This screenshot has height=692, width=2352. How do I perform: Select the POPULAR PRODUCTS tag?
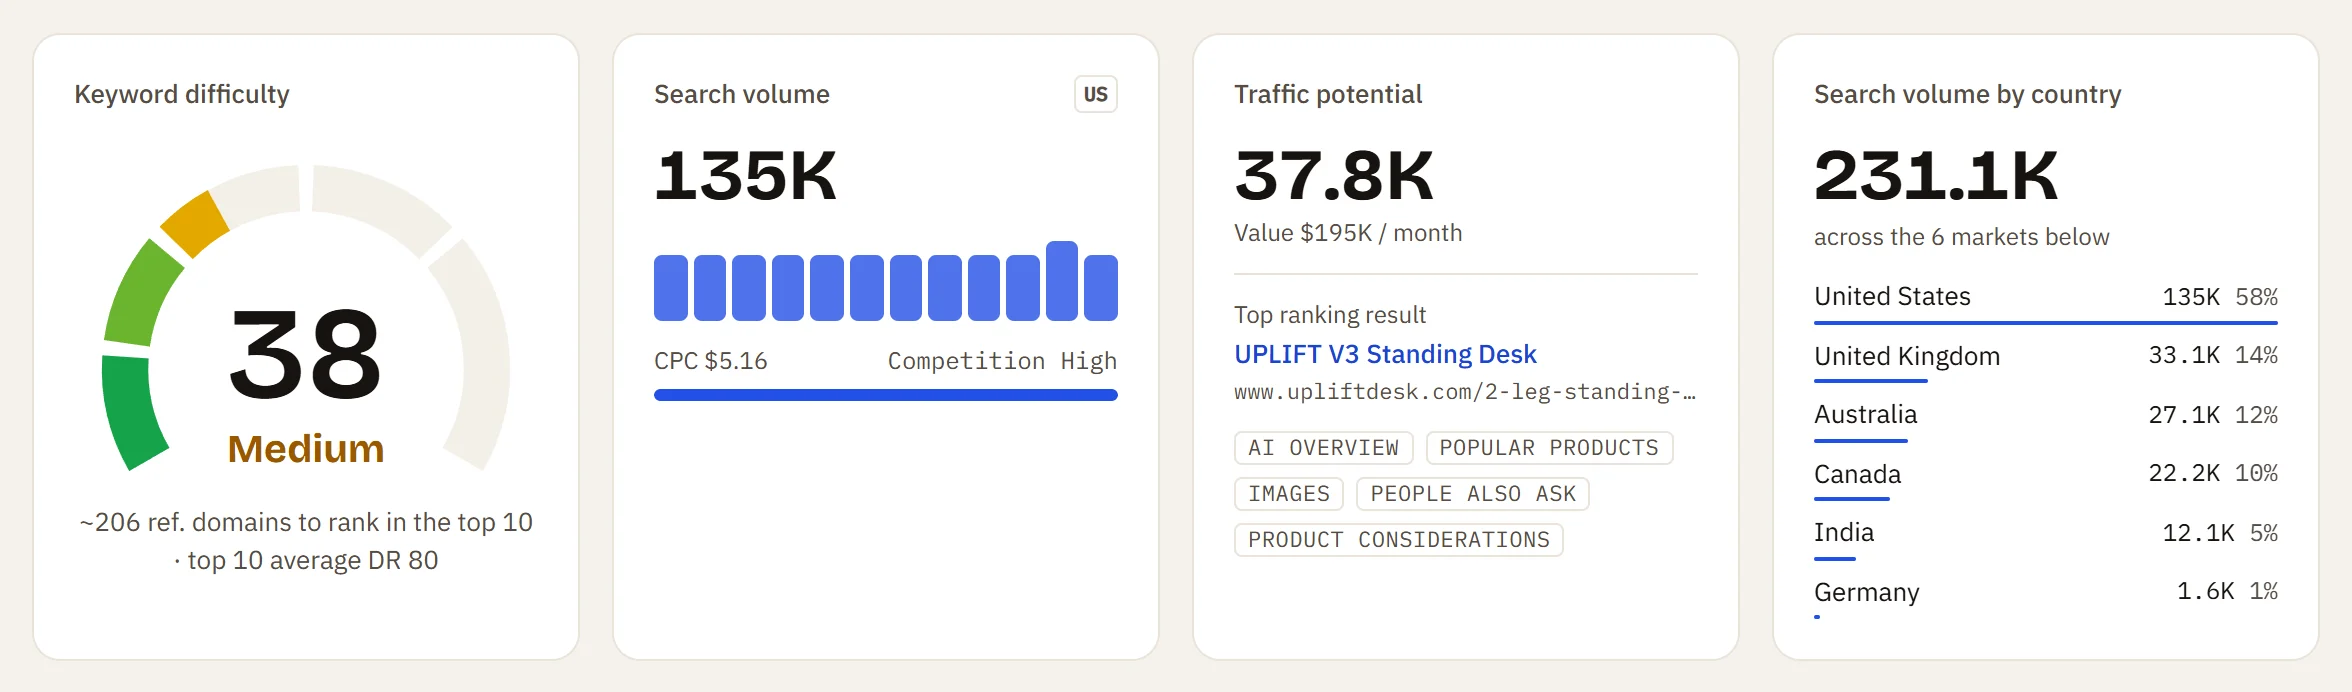pos(1549,448)
